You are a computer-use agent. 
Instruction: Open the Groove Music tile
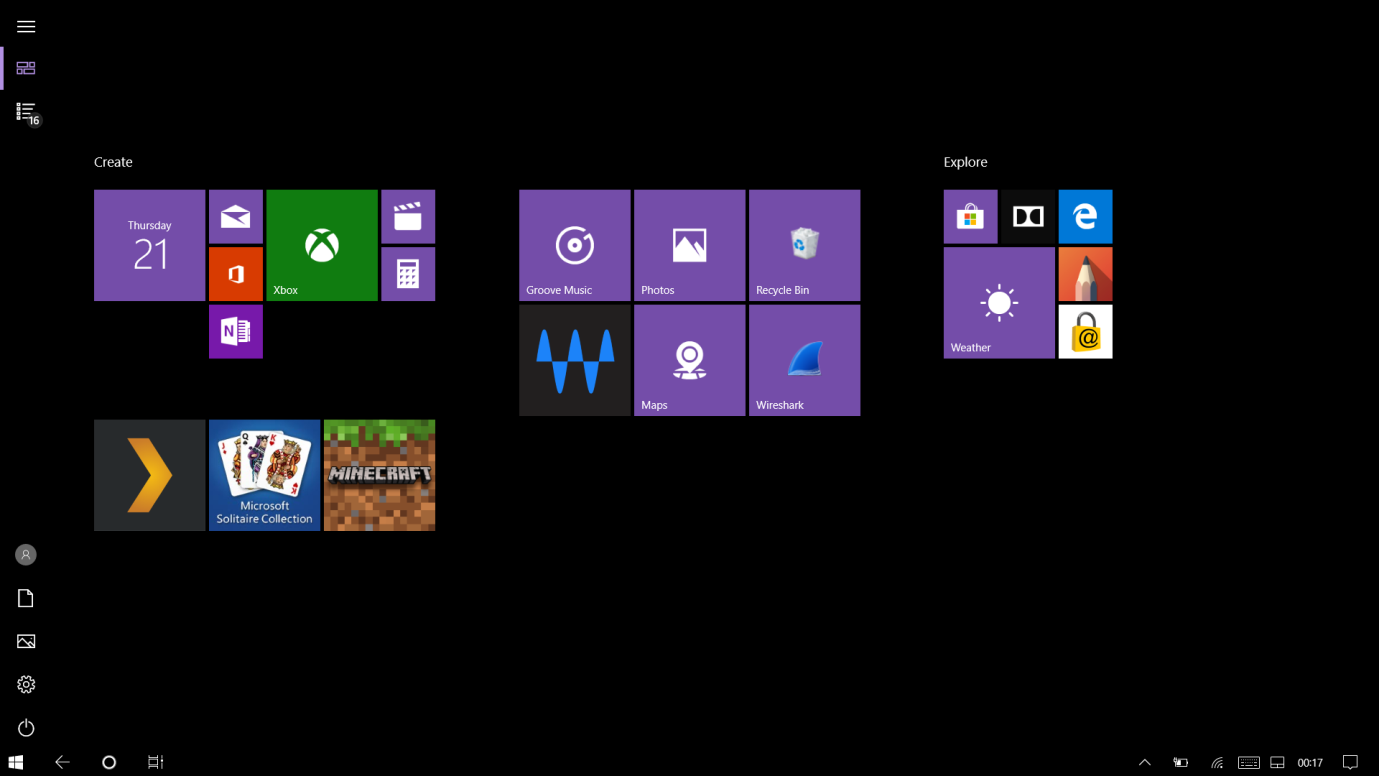(x=574, y=245)
